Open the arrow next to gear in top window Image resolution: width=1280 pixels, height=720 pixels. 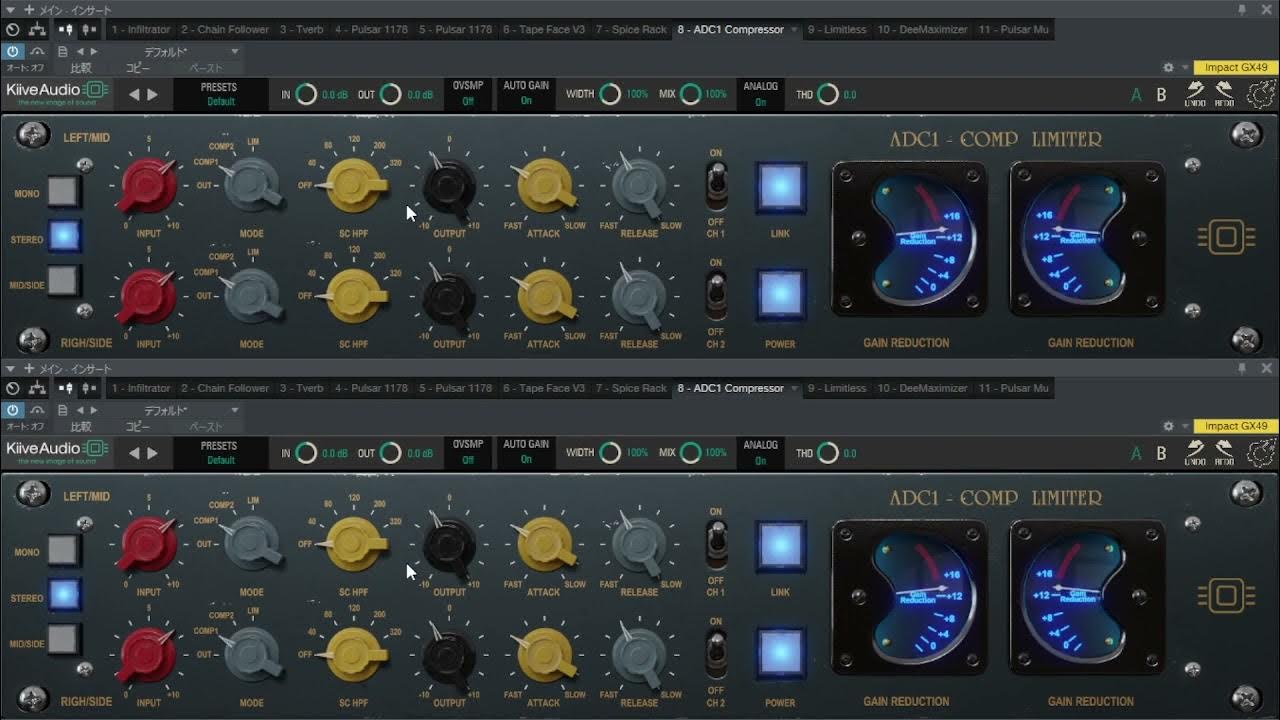(x=1184, y=68)
